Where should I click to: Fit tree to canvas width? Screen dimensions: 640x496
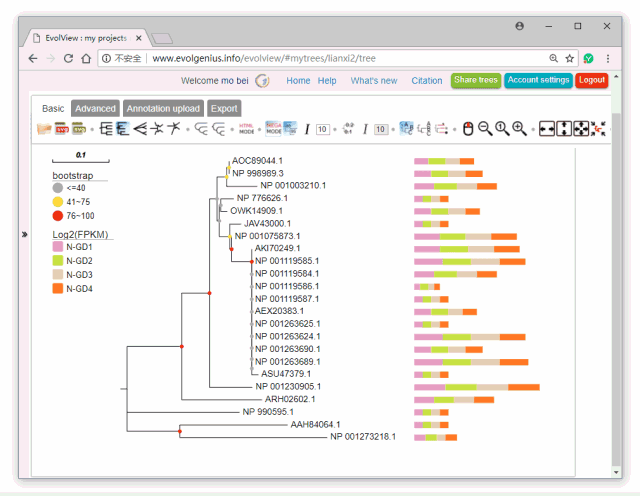(x=547, y=129)
